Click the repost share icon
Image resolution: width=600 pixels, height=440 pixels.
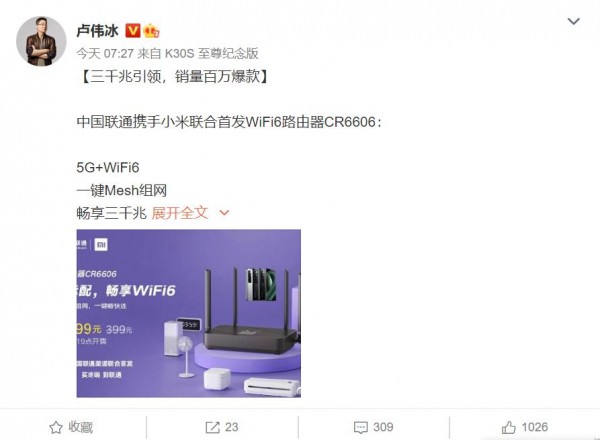[x=212, y=427]
